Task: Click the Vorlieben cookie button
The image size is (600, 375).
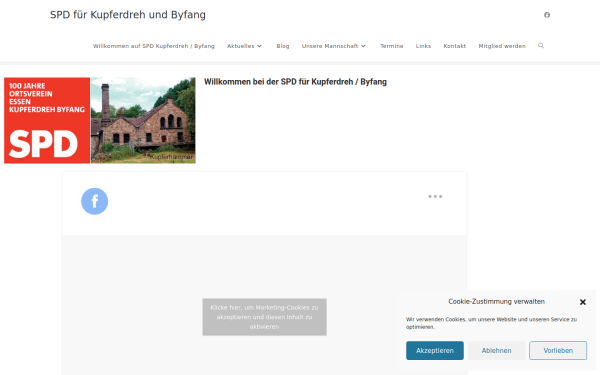Action: point(558,351)
